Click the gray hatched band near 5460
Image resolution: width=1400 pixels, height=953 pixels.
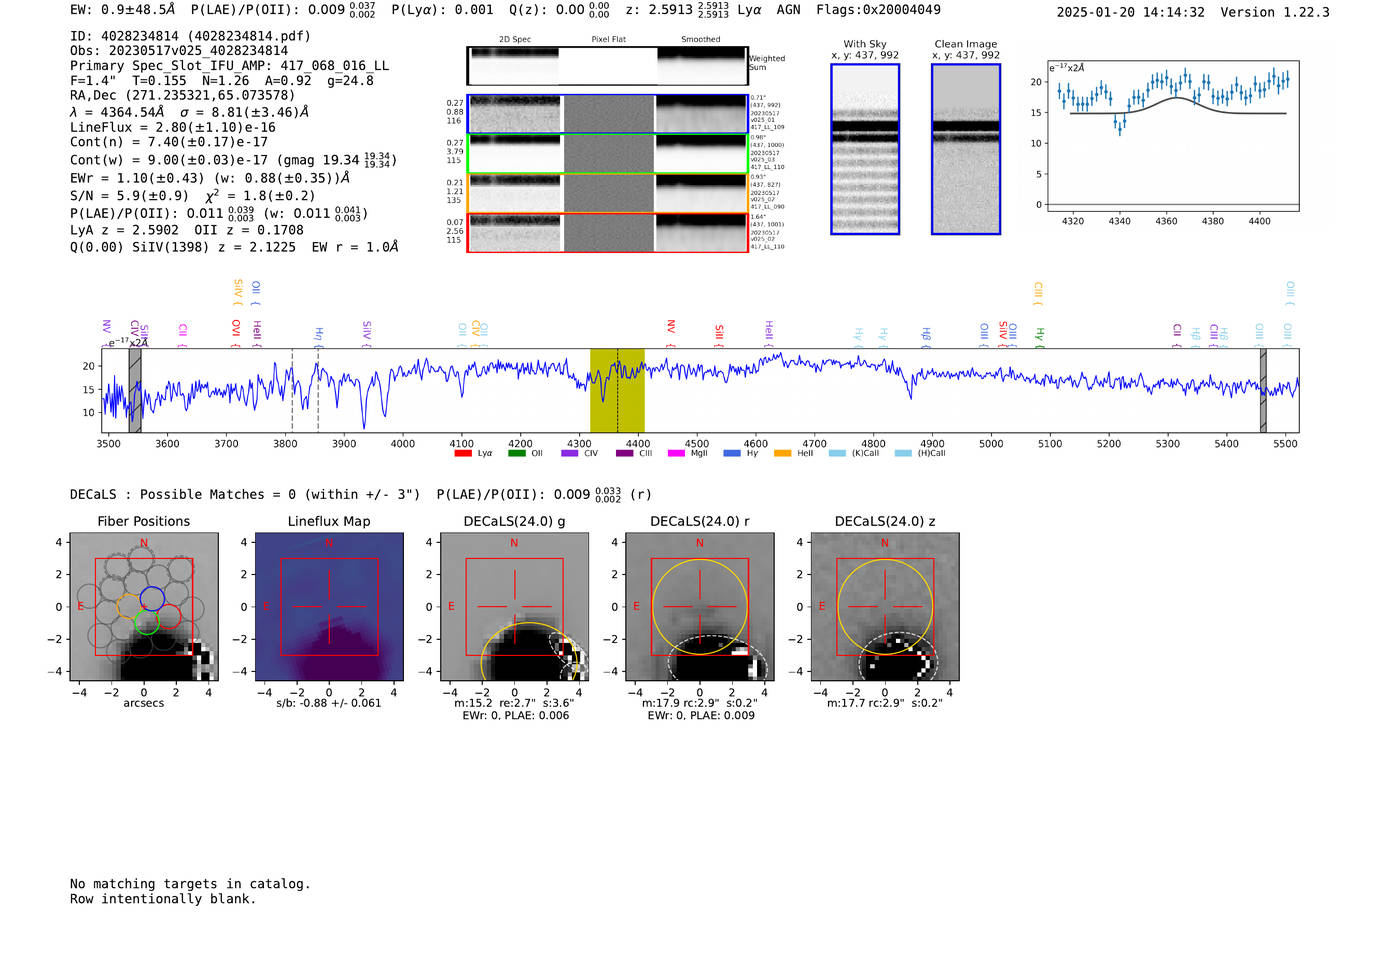click(1263, 390)
